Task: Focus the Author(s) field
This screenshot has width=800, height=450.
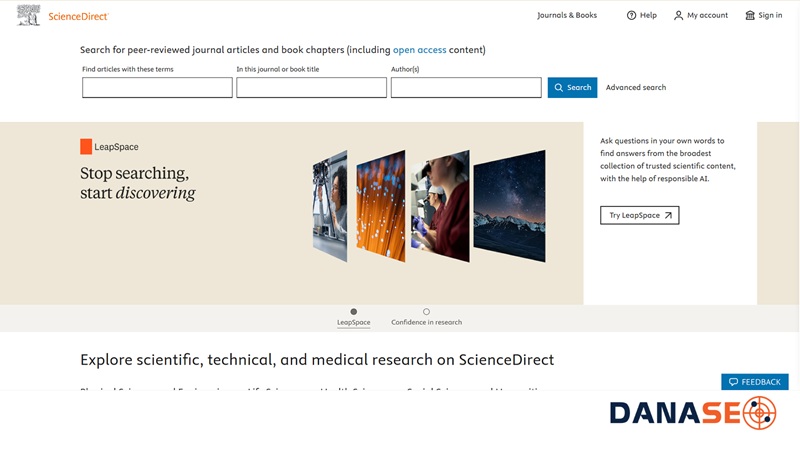Action: tap(466, 87)
